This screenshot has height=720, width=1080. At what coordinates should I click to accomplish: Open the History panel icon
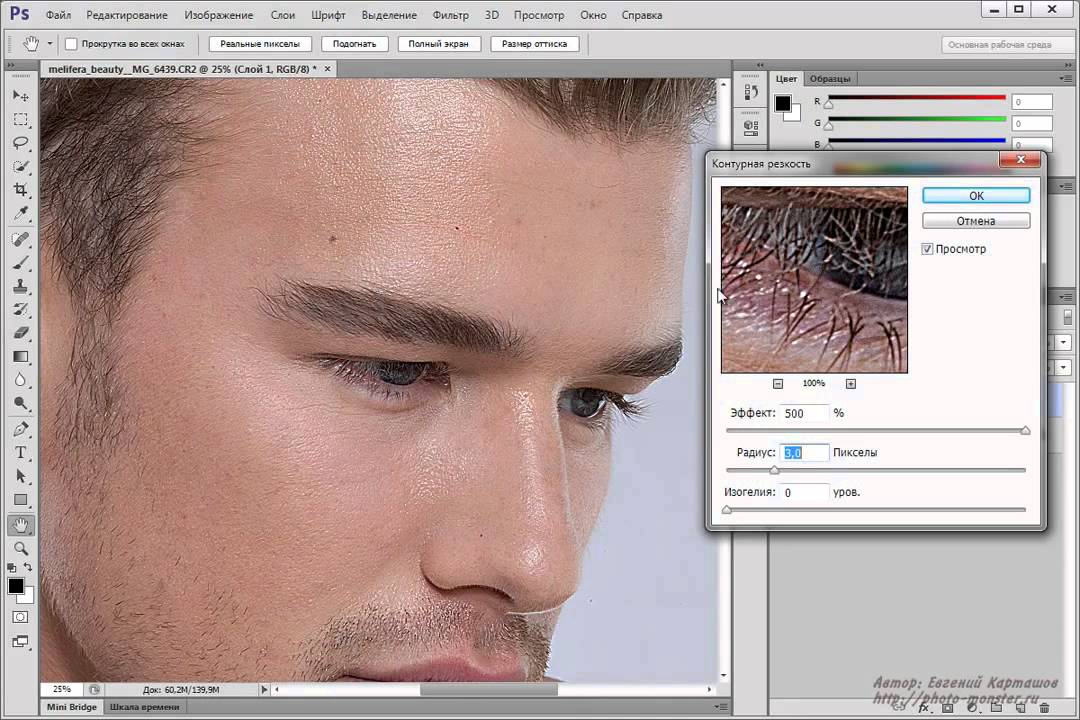point(751,92)
